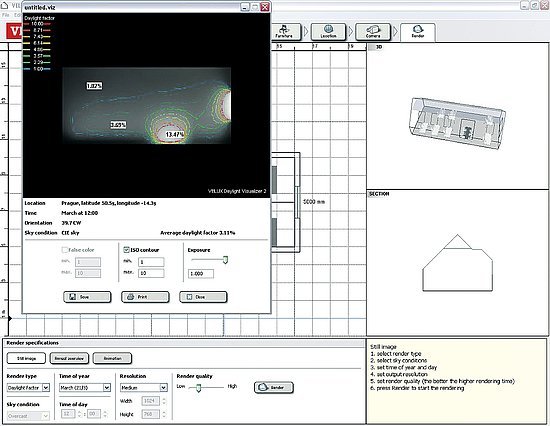Screen dimensions: 550x426
Task: Click the 3D house model preview
Action: [457, 122]
